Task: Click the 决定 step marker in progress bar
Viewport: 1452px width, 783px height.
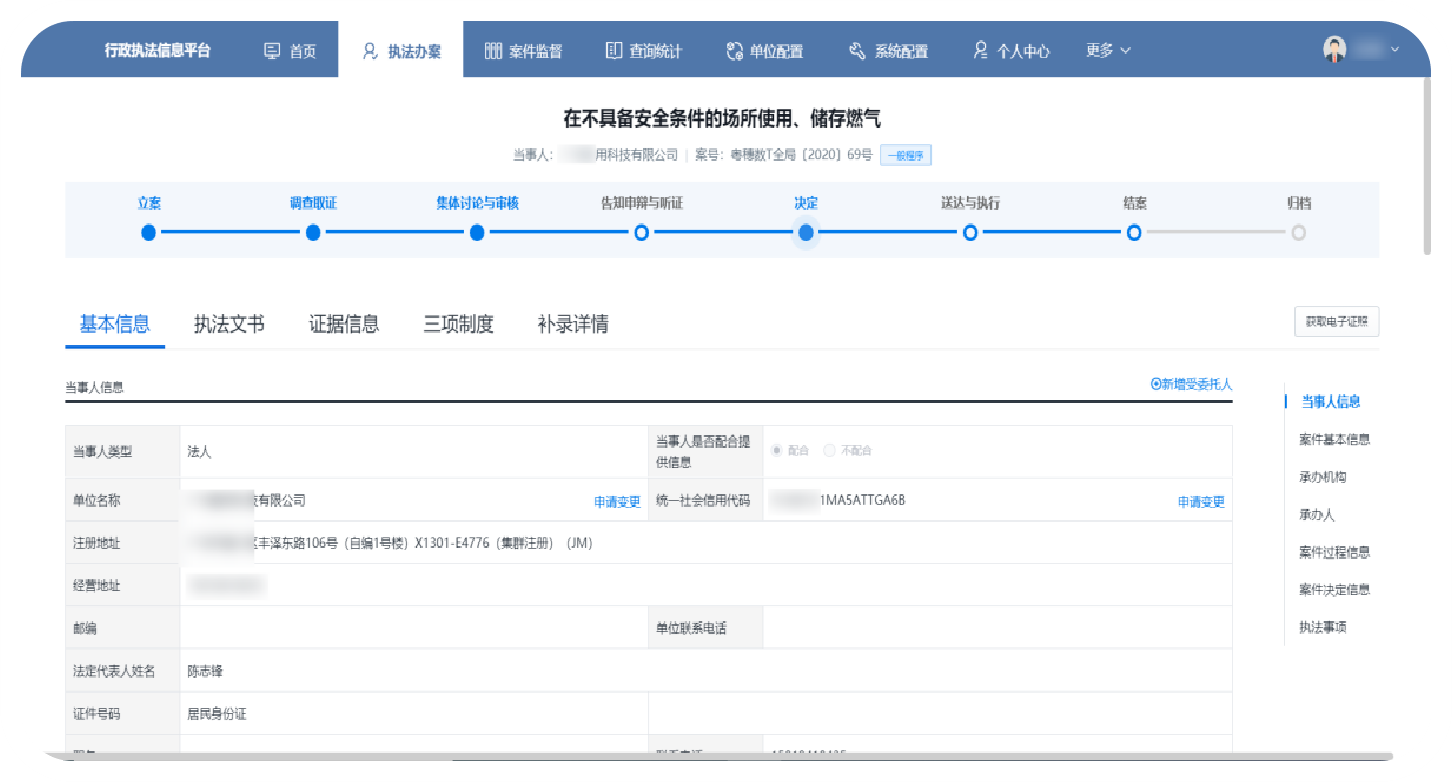Action: point(806,233)
